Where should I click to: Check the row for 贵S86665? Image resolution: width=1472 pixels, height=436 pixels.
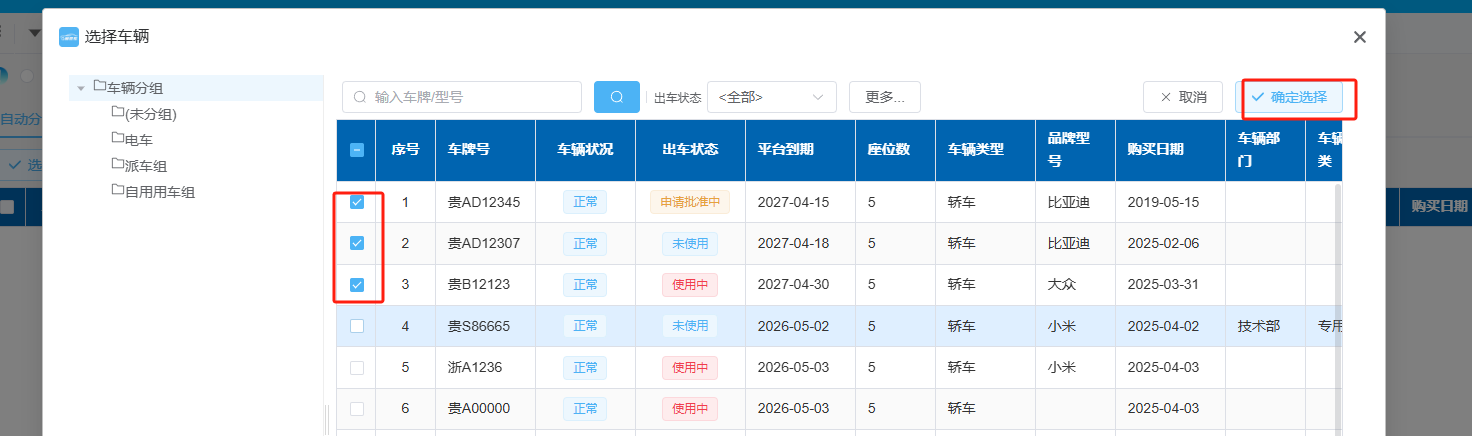[357, 326]
